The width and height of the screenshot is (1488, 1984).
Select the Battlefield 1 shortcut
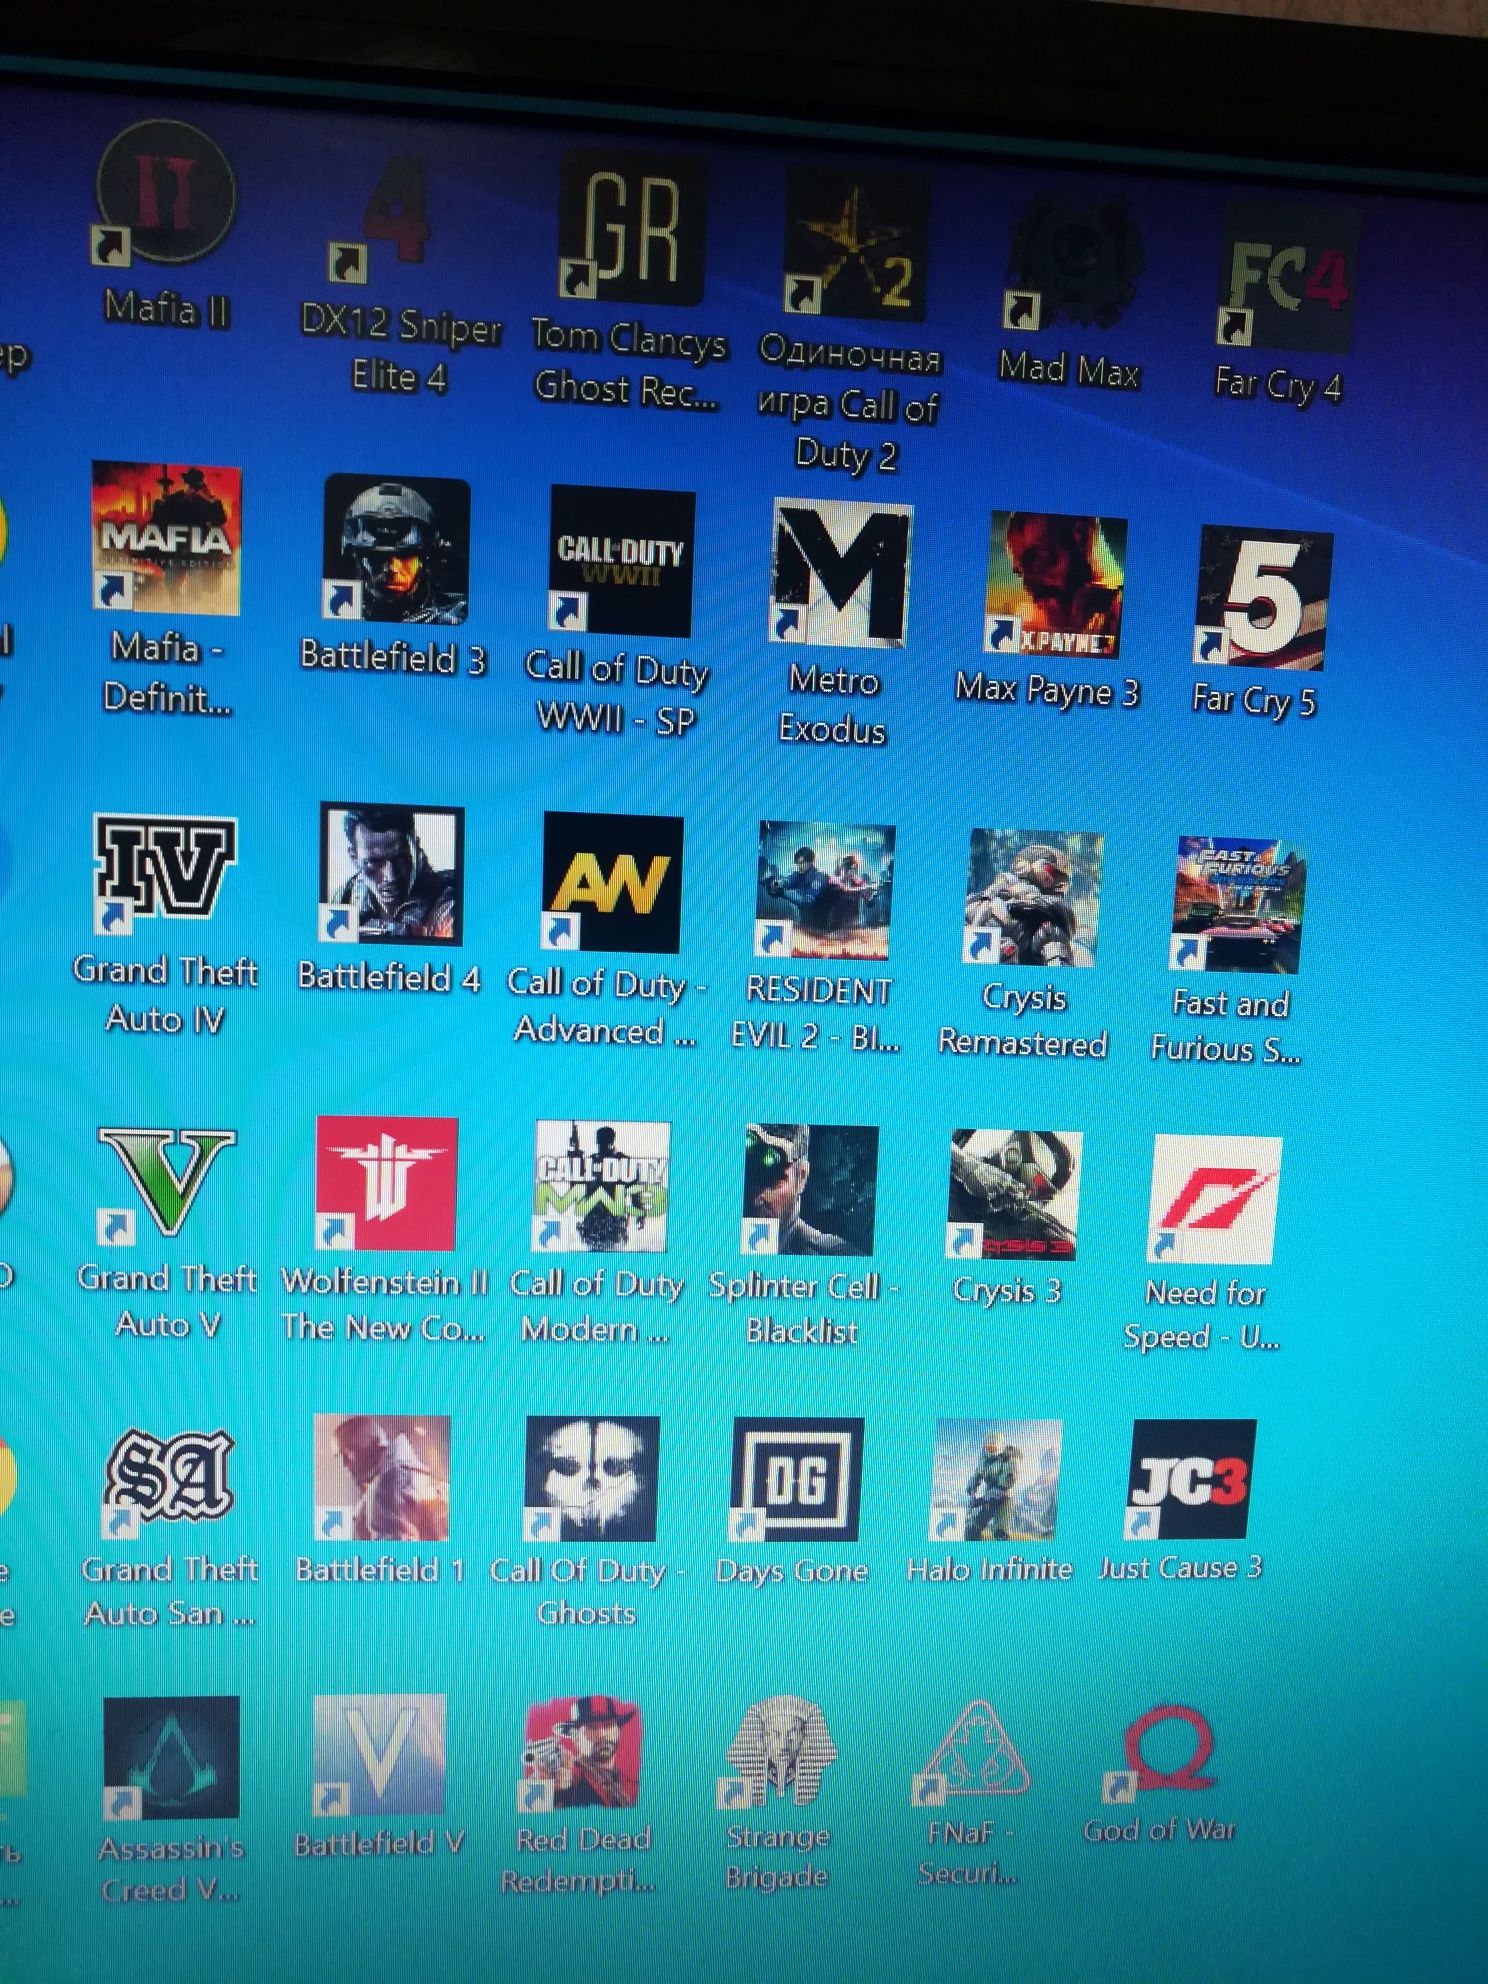(381, 1477)
